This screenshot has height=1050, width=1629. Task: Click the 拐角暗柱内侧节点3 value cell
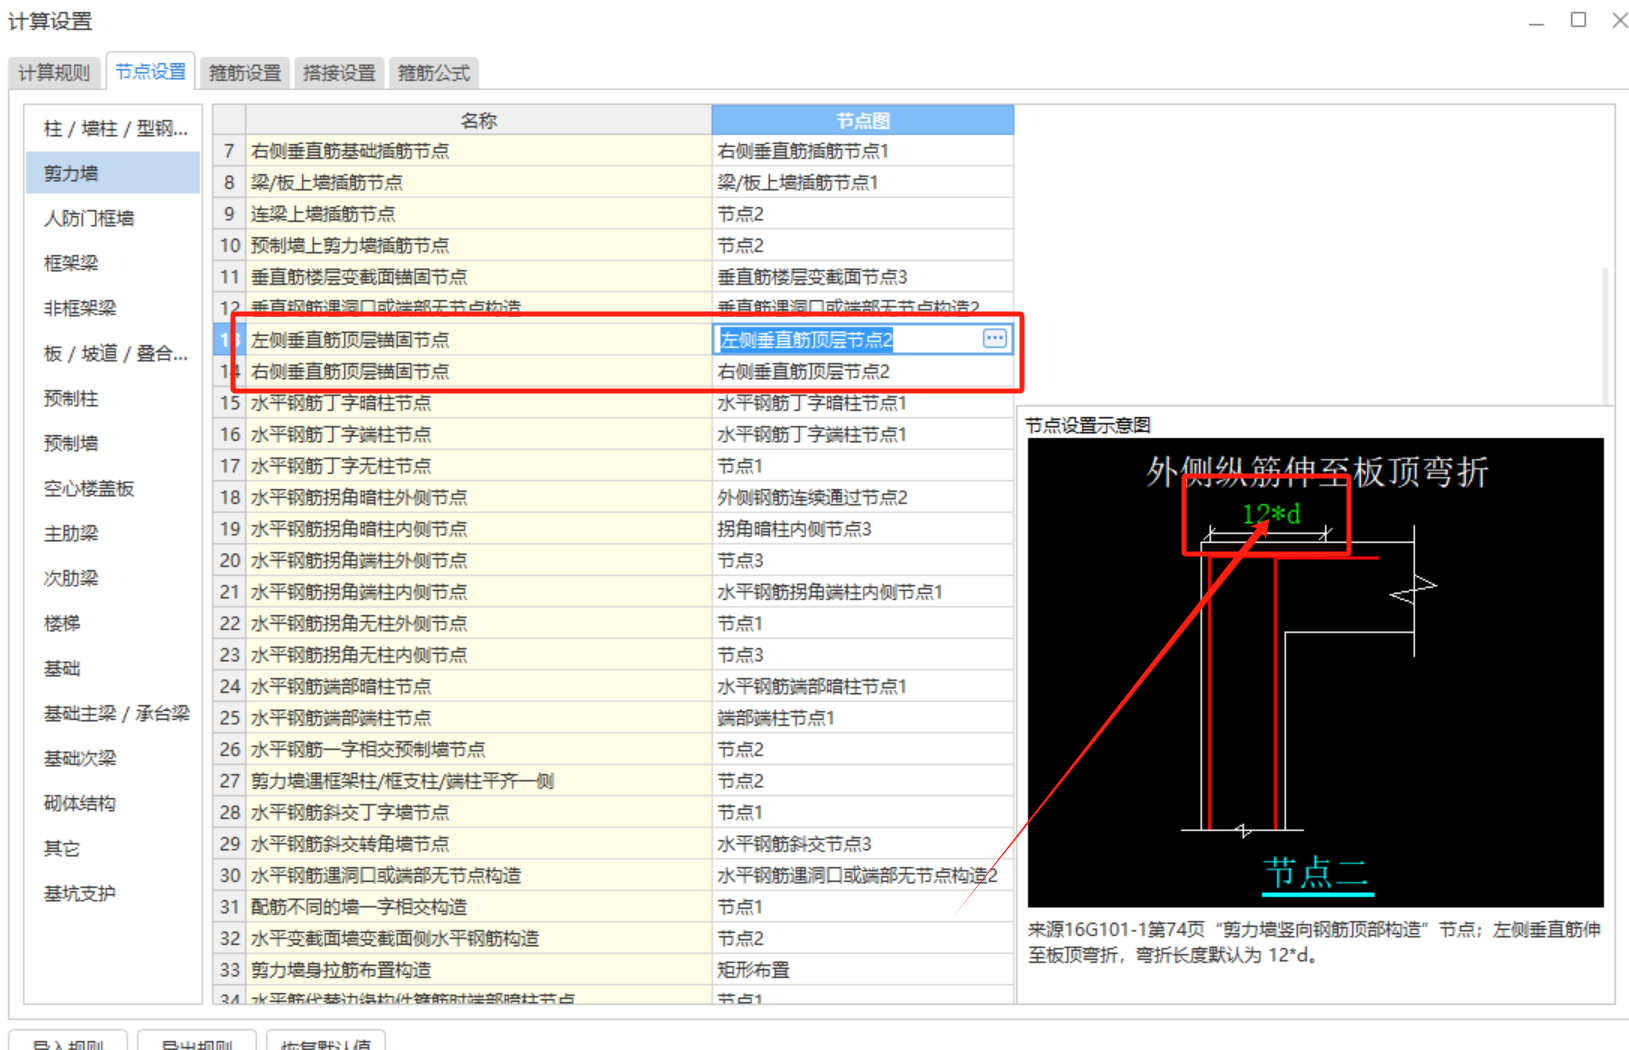click(863, 529)
